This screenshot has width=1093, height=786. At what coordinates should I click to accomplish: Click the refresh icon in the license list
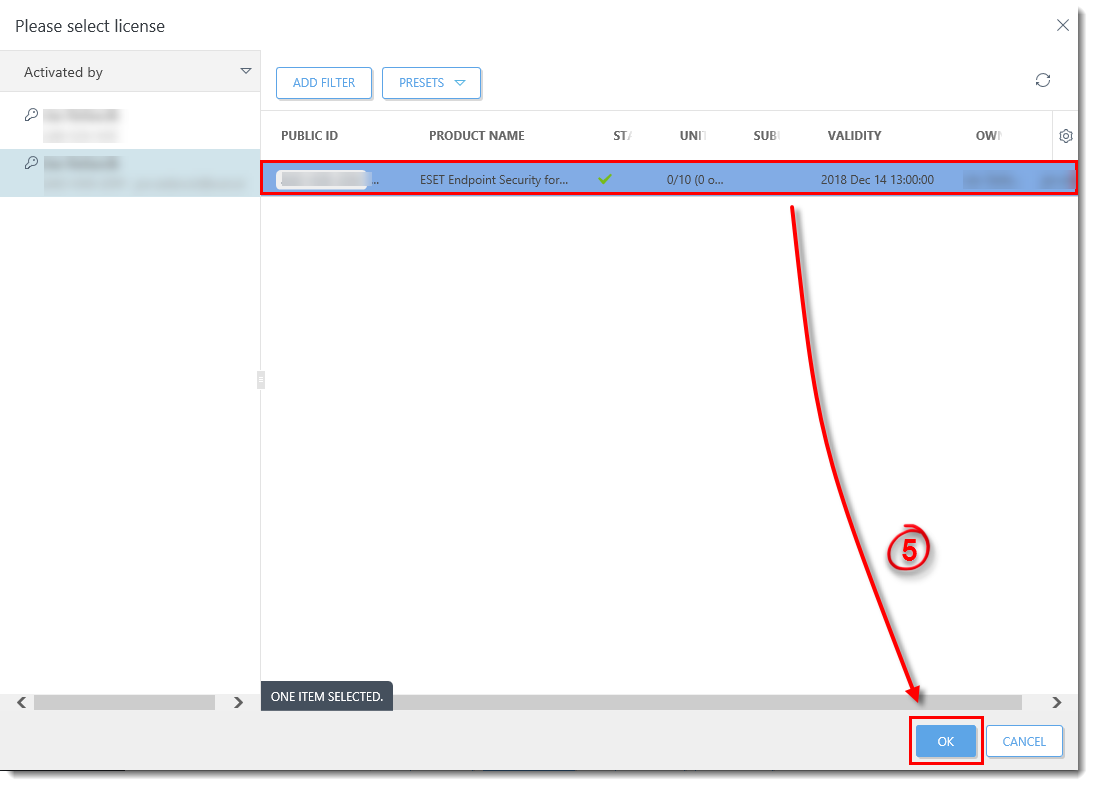coord(1043,80)
